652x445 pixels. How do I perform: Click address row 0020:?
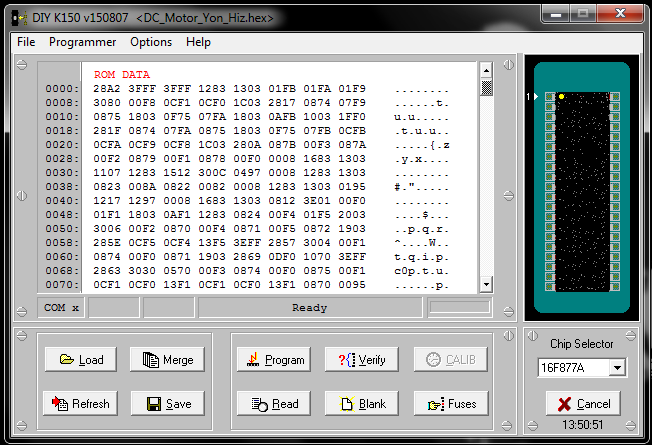click(x=62, y=144)
